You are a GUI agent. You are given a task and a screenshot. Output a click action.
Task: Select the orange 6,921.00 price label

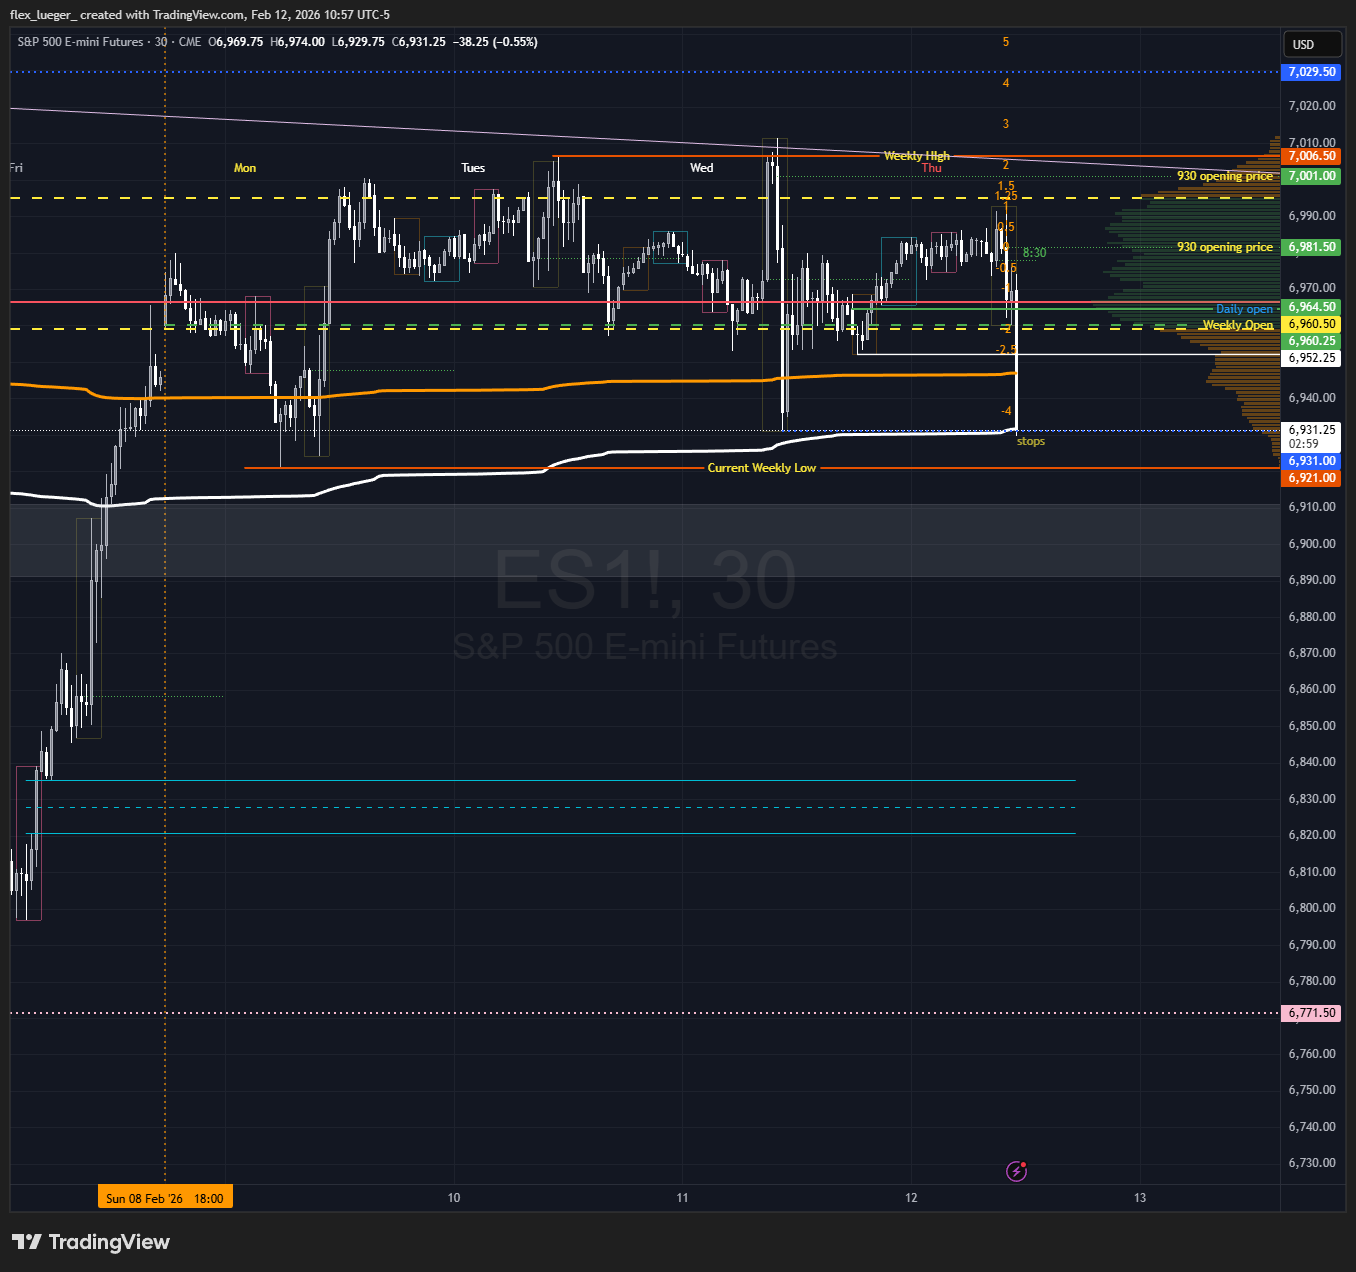[1311, 478]
